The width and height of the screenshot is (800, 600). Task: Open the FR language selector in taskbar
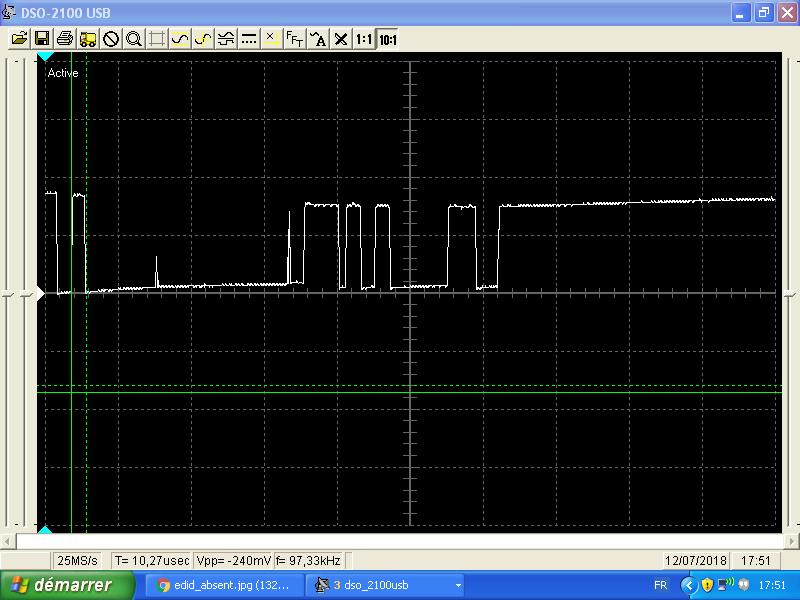coord(660,586)
